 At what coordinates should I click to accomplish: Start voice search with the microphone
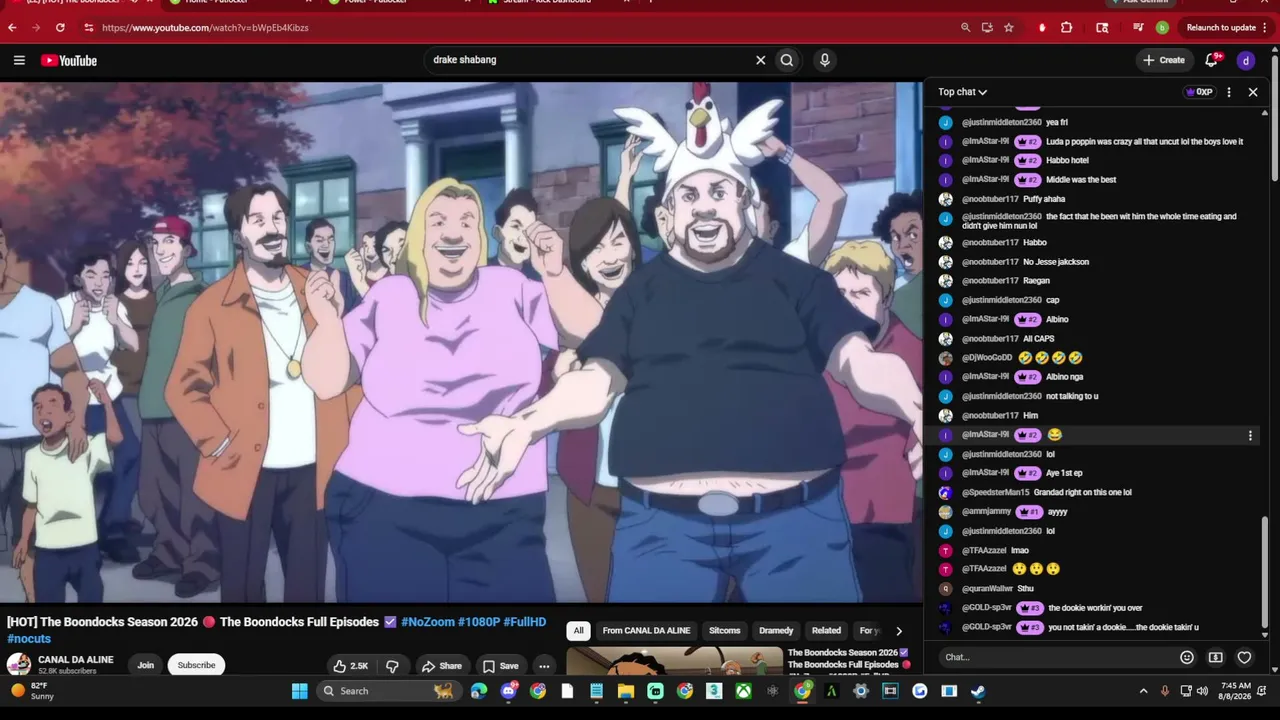(x=824, y=60)
